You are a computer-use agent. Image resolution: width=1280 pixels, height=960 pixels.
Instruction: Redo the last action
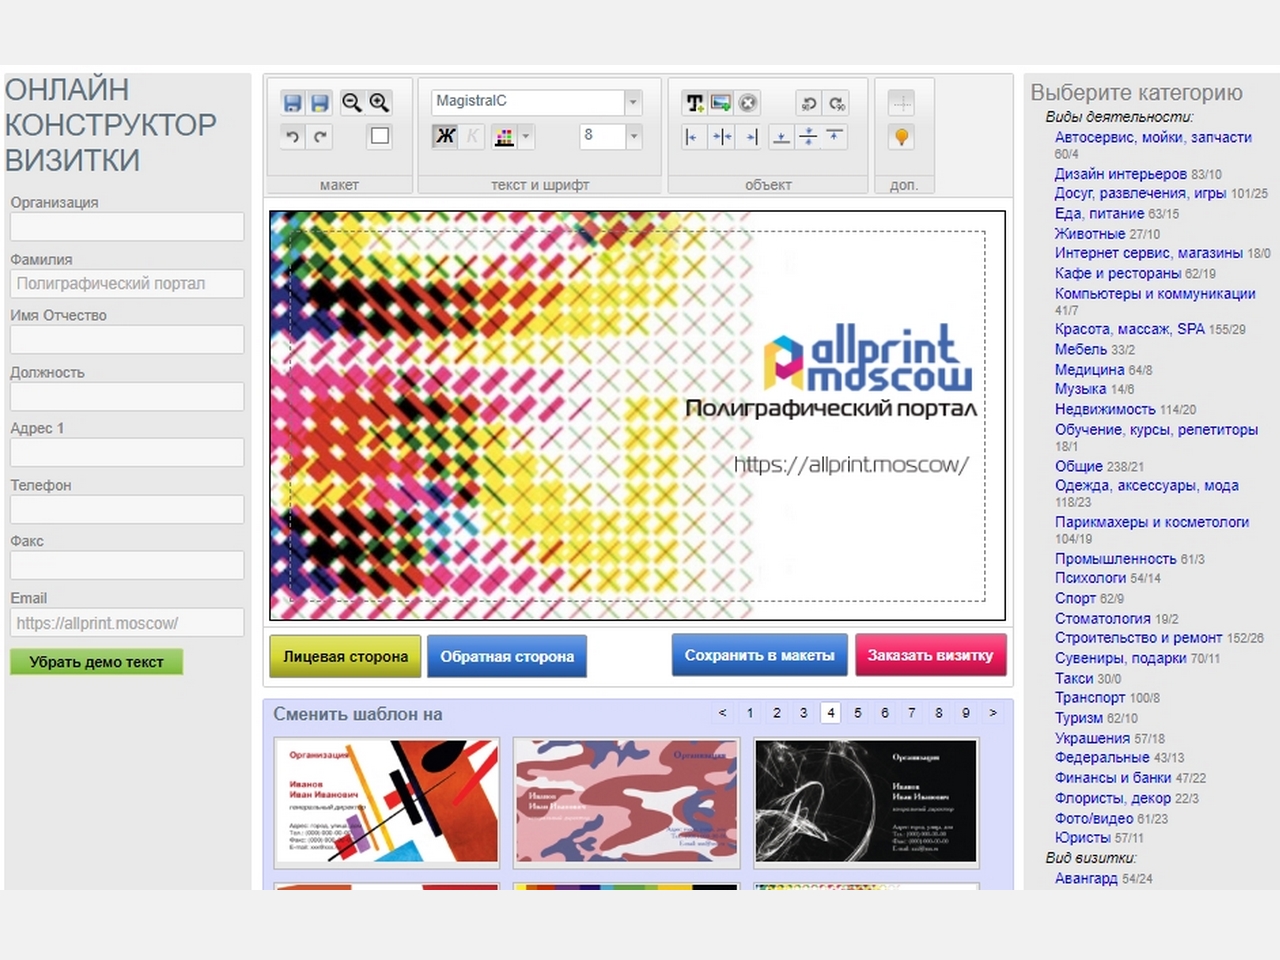tap(320, 137)
